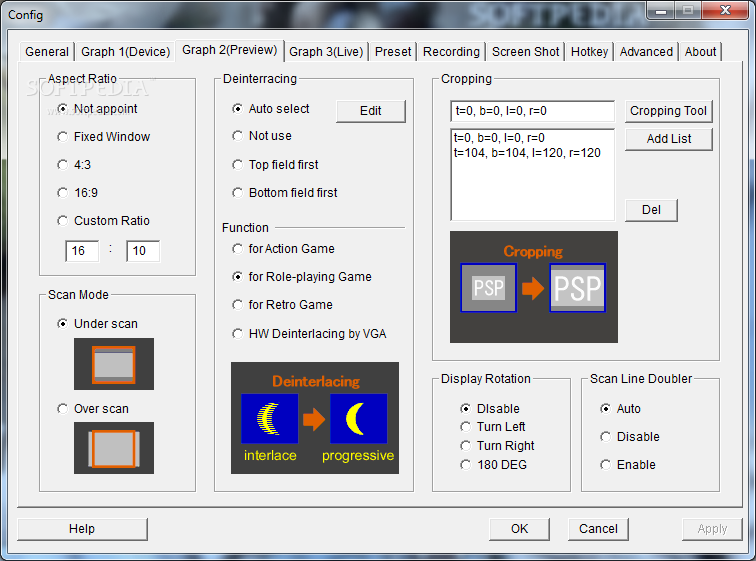Switch to the General tab
The height and width of the screenshot is (561, 756).
tap(47, 52)
